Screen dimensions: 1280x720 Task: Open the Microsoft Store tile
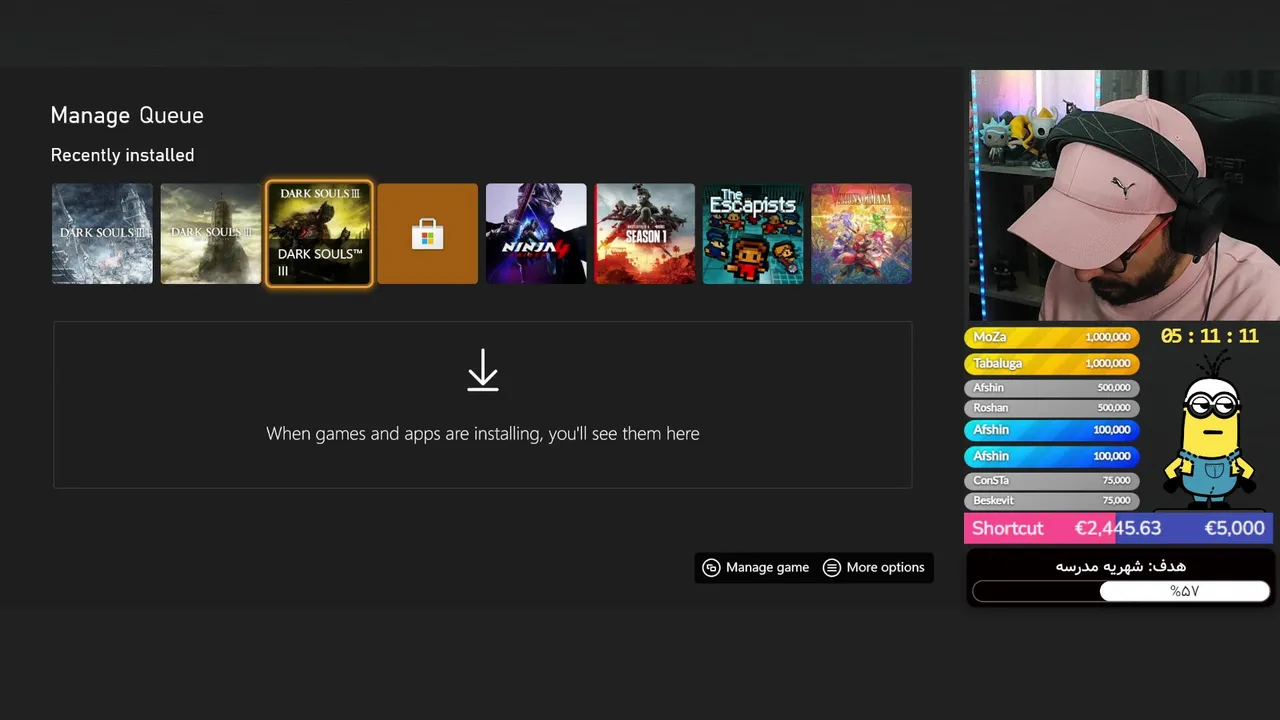tap(428, 234)
